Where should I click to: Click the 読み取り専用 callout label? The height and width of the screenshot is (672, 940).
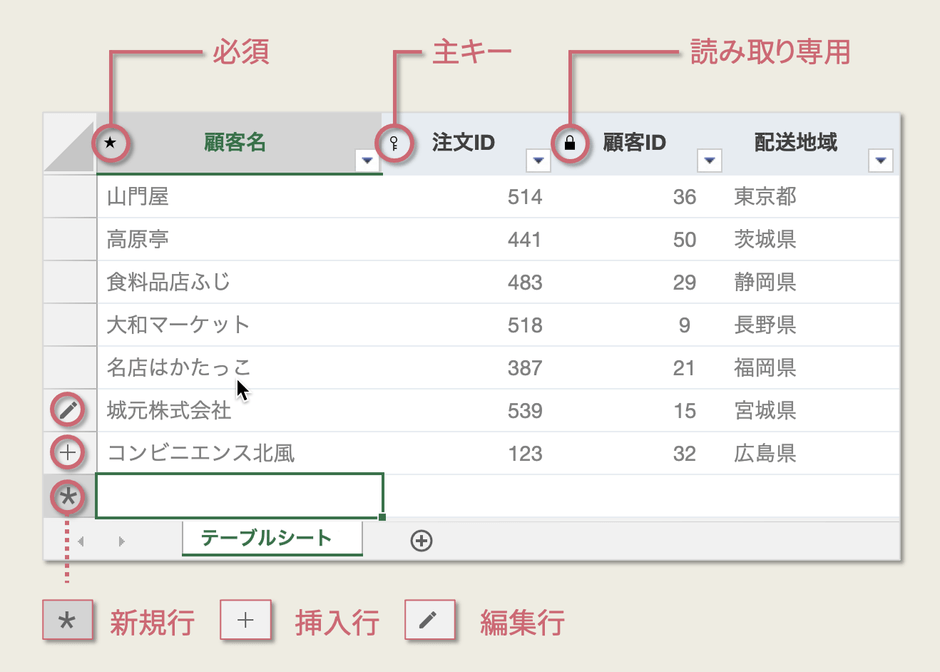pyautogui.click(x=770, y=52)
